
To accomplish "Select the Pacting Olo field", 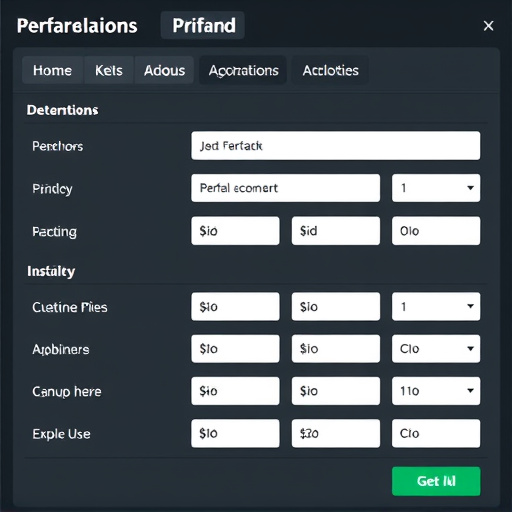I will point(436,231).
